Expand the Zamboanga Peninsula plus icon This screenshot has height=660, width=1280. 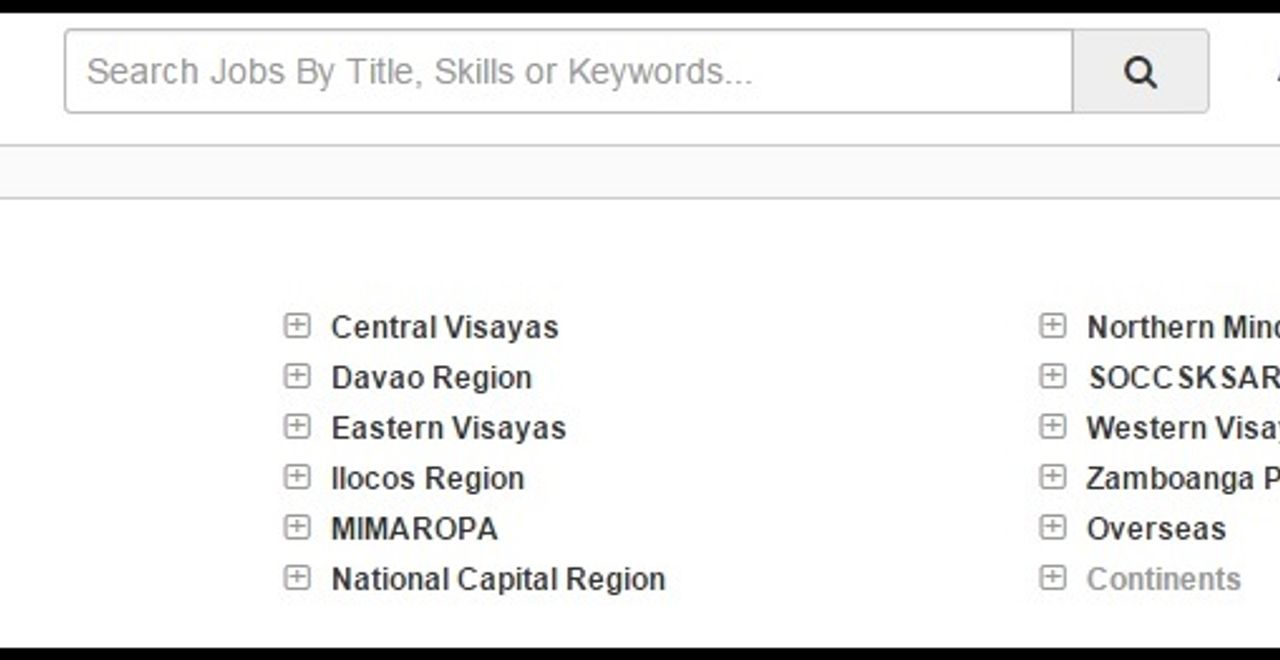(1053, 477)
